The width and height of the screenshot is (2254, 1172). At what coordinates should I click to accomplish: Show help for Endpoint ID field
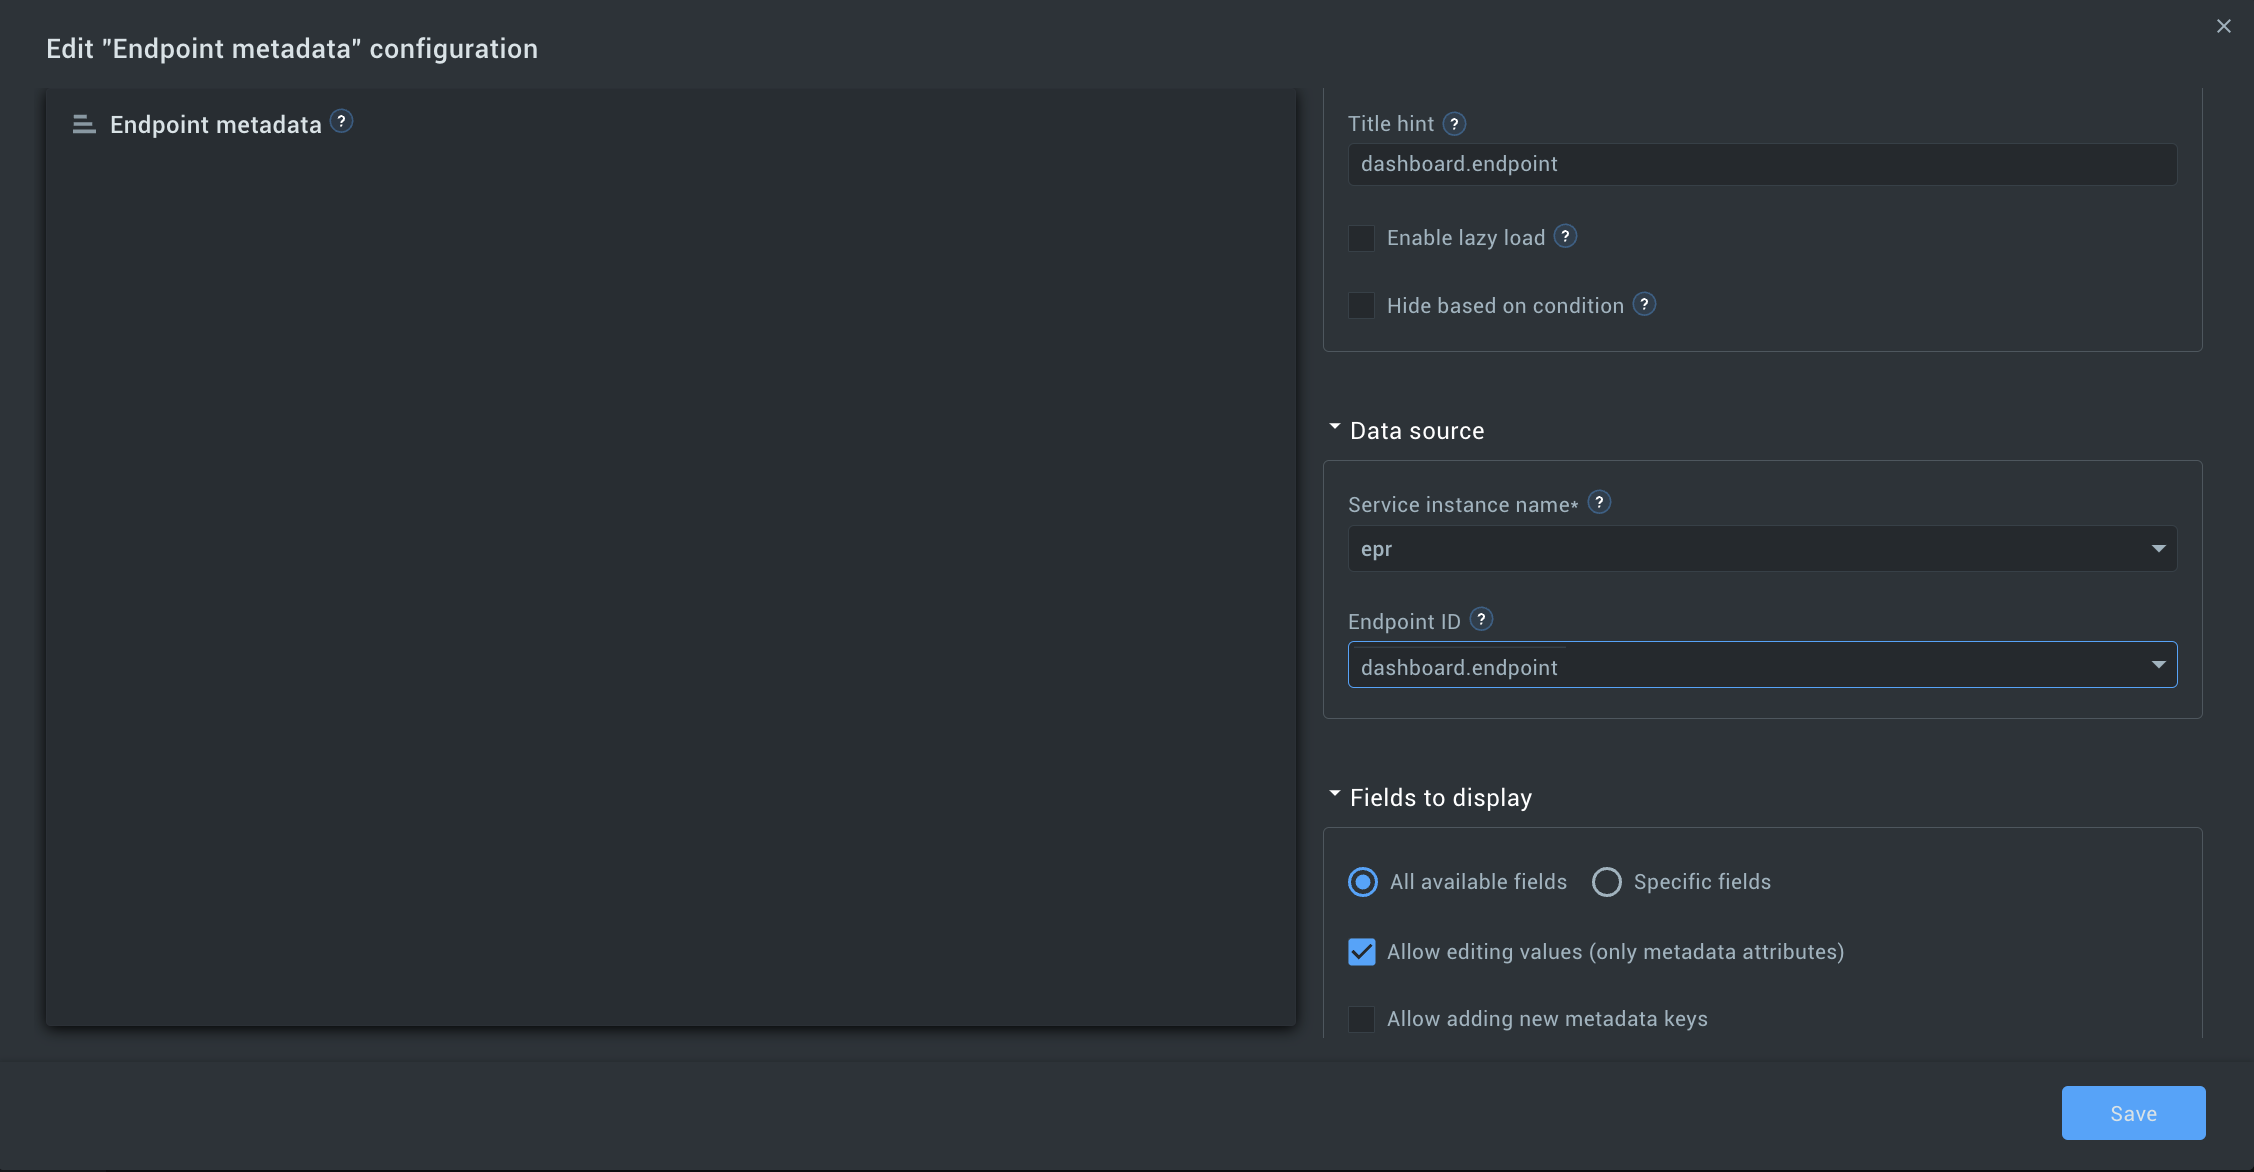point(1481,619)
